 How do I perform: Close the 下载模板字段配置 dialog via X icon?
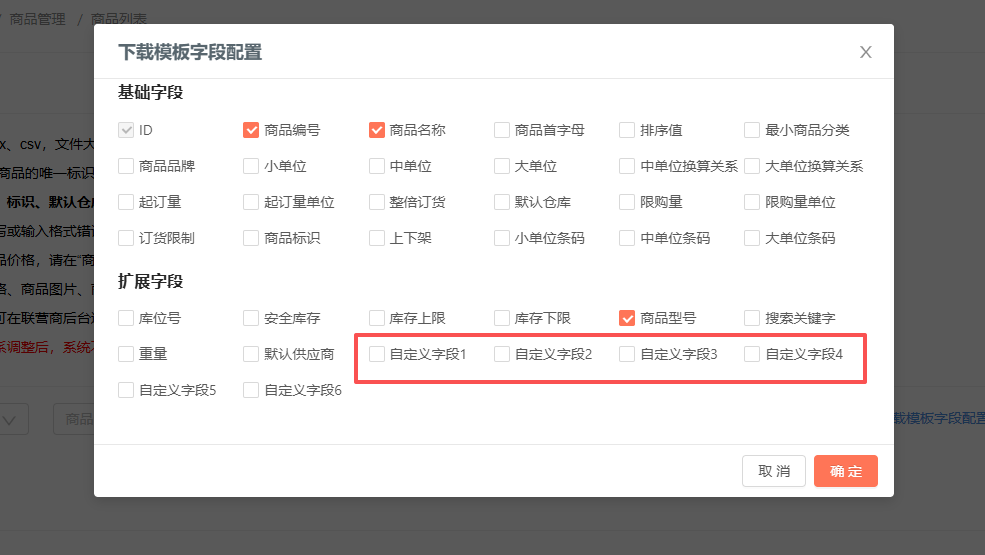[866, 52]
